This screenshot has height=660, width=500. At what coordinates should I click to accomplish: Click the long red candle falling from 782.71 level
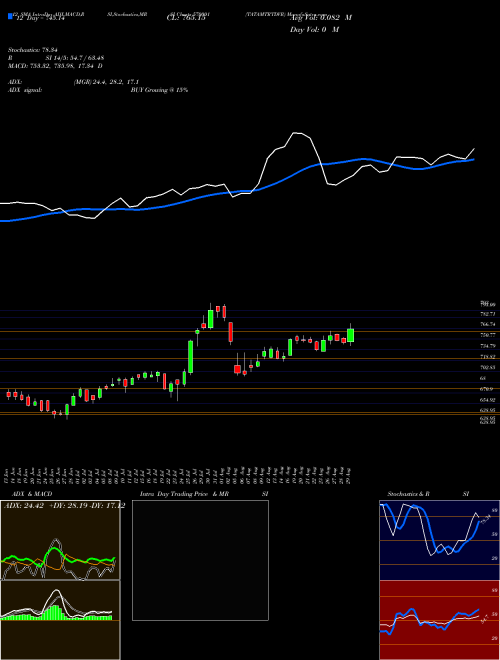point(231,333)
